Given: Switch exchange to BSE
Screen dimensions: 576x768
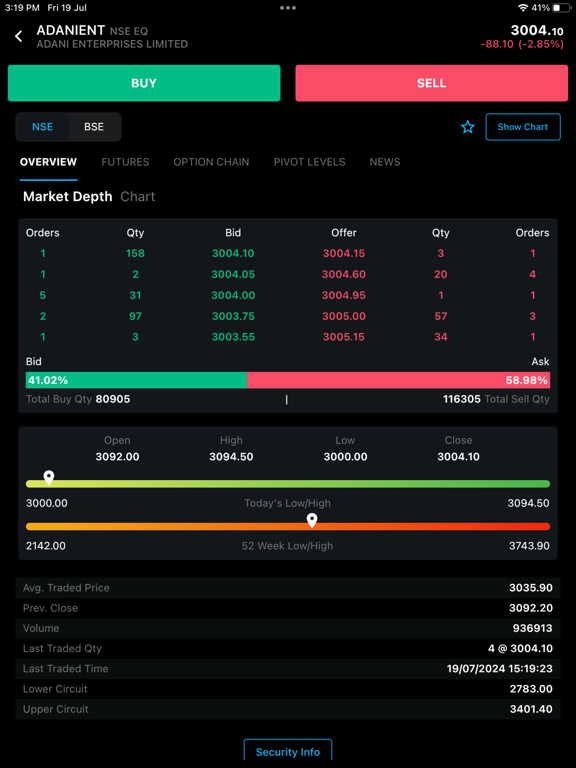Looking at the screenshot, I should click(x=94, y=127).
